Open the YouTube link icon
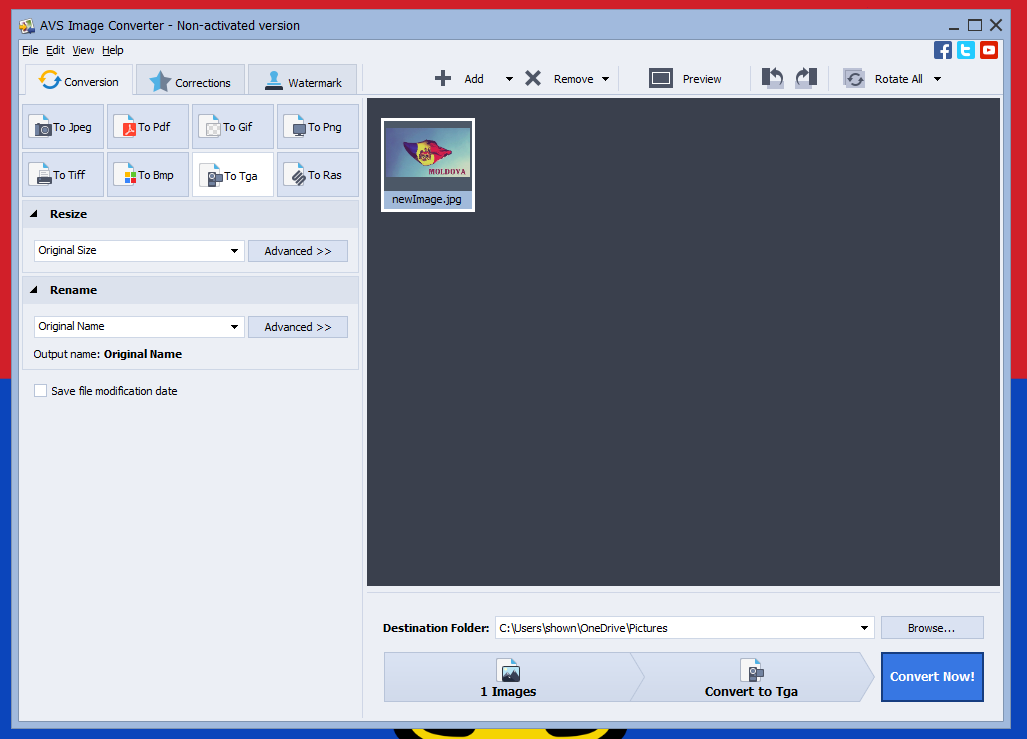Screen dimensions: 1027x739 pos(988,50)
